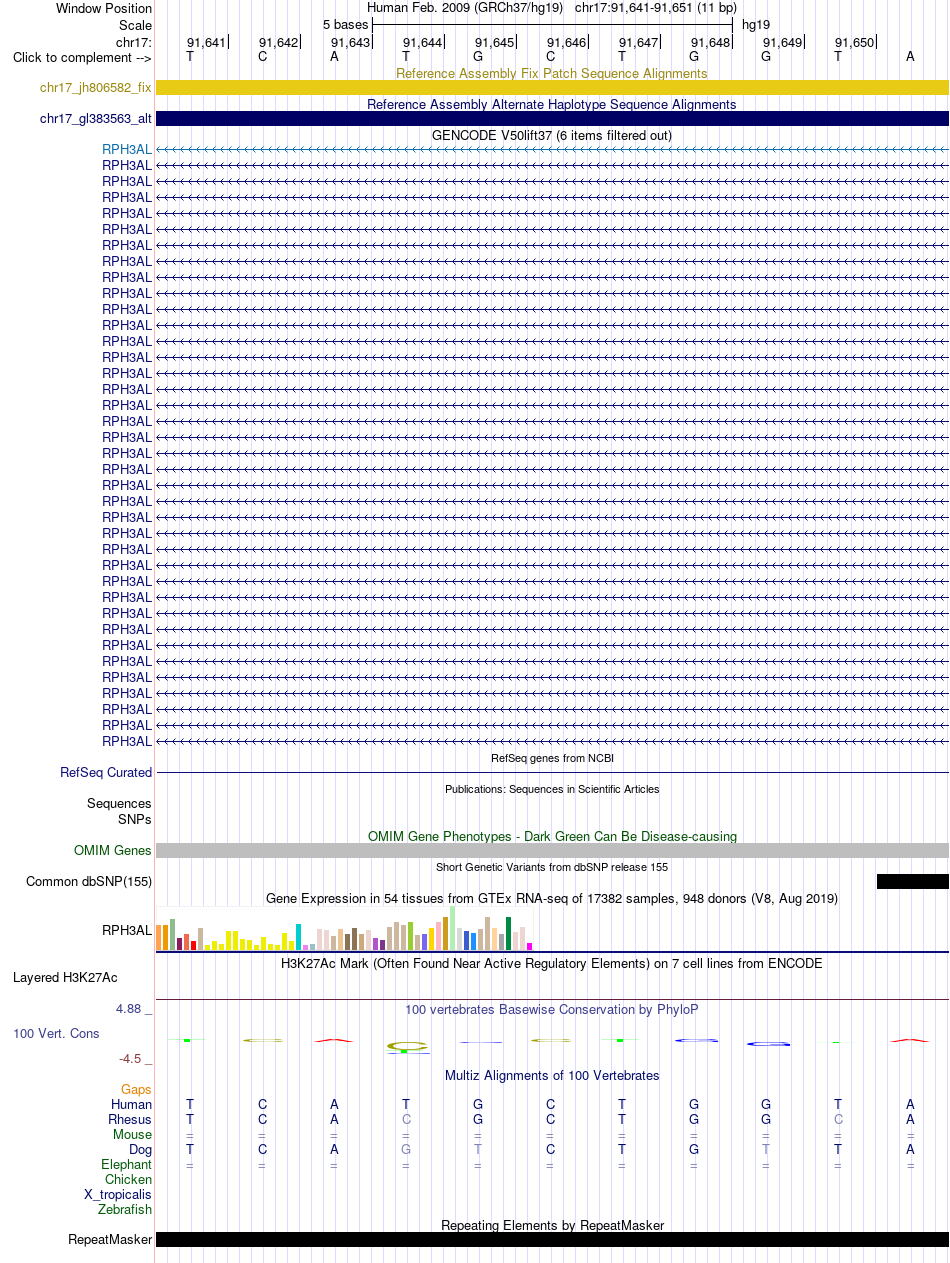This screenshot has width=950, height=1263.
Task: Click the 'Zebrafish' alignment row label
Action: coord(125,1209)
